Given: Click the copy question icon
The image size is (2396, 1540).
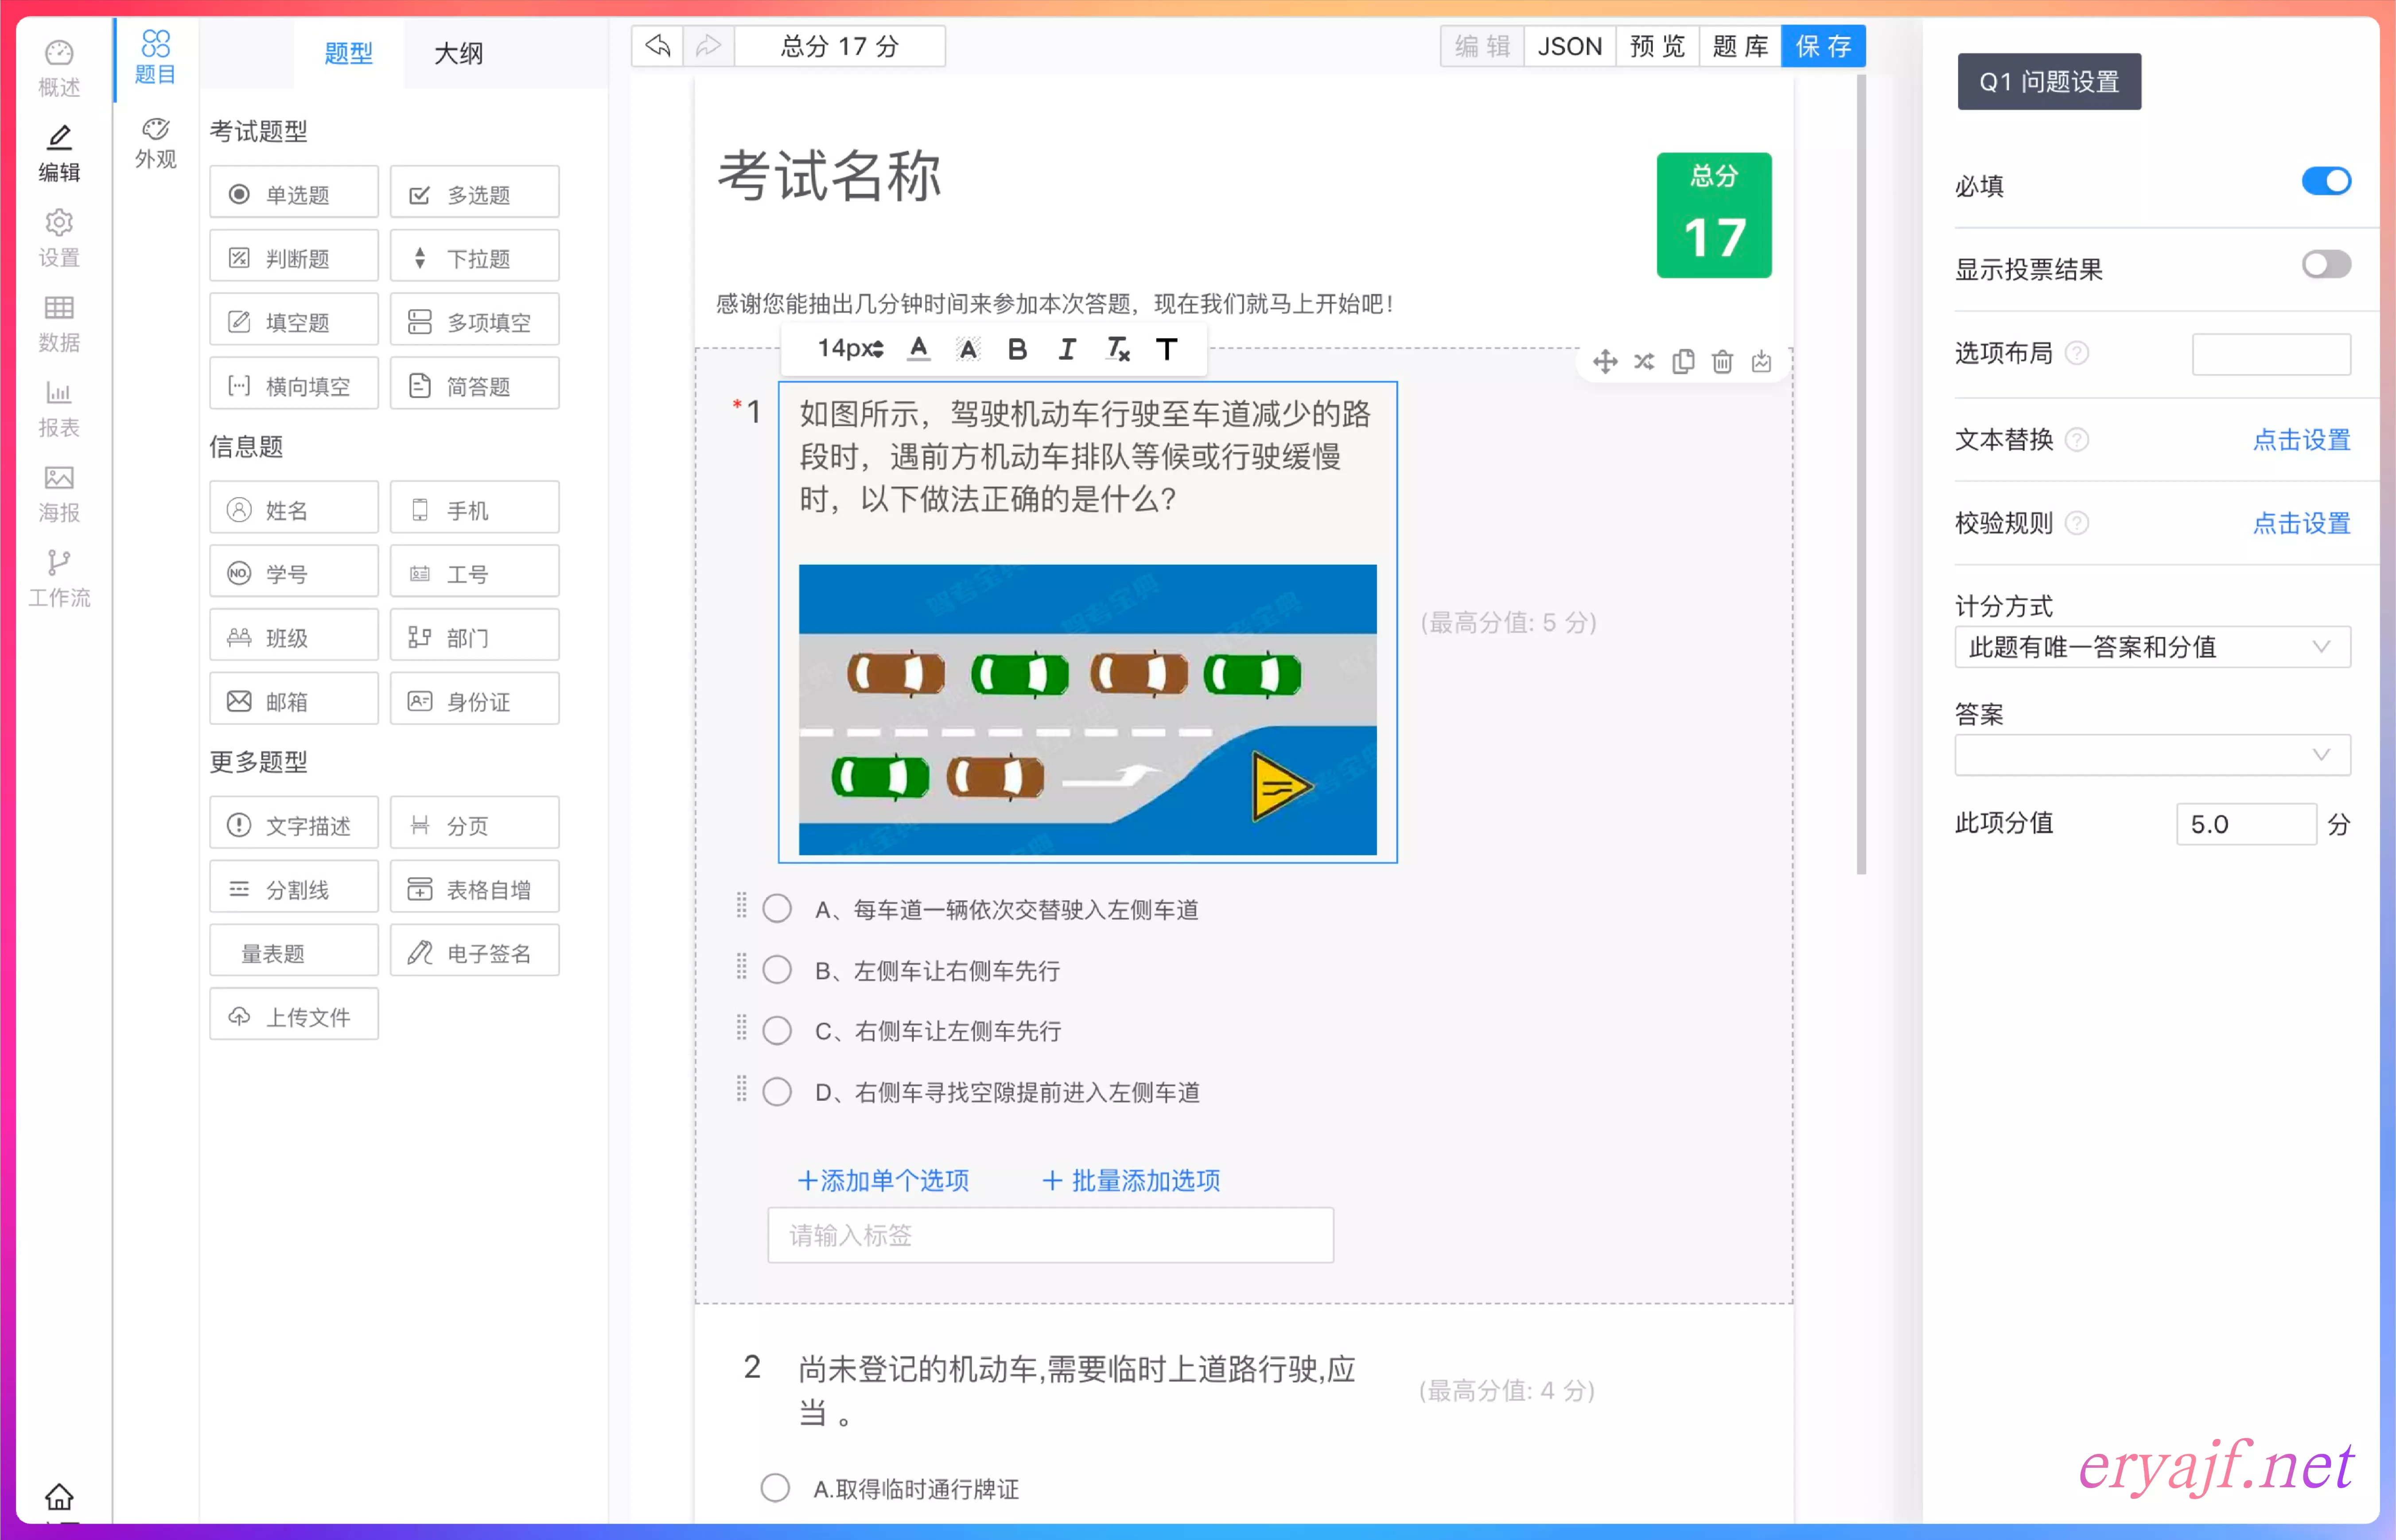Looking at the screenshot, I should coord(1683,361).
